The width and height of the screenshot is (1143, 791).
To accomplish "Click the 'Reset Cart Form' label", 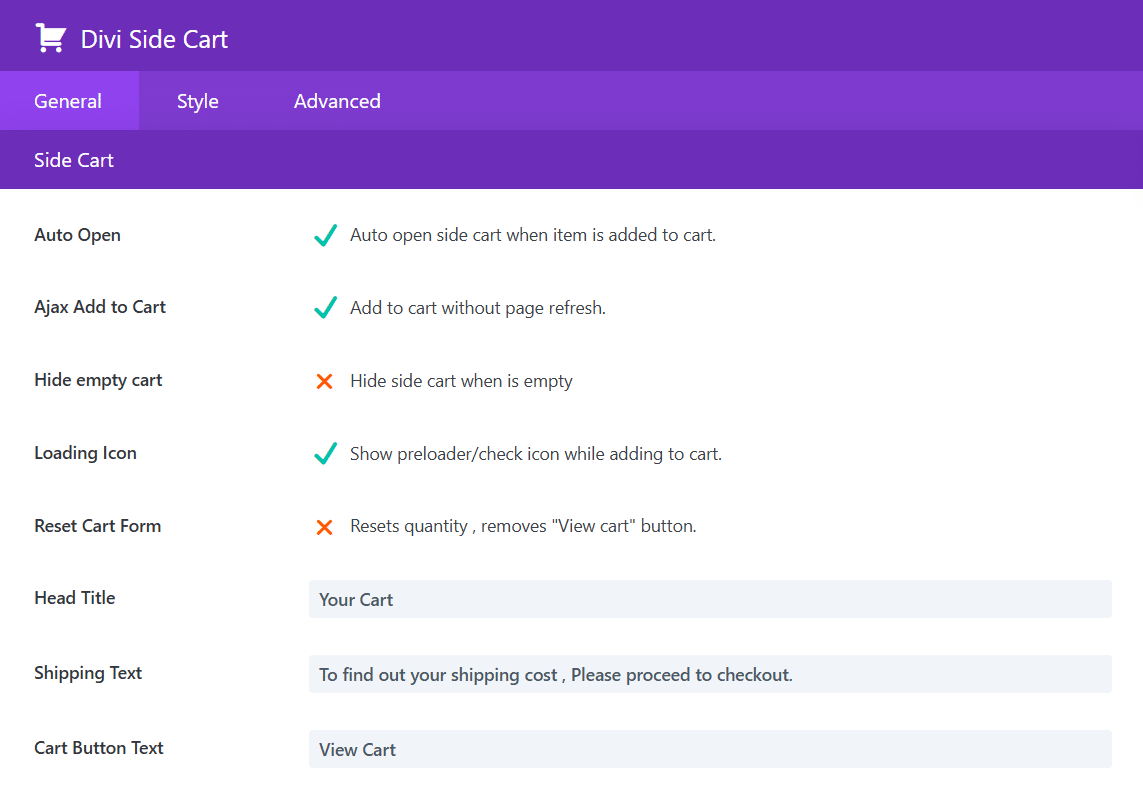I will click(x=98, y=526).
